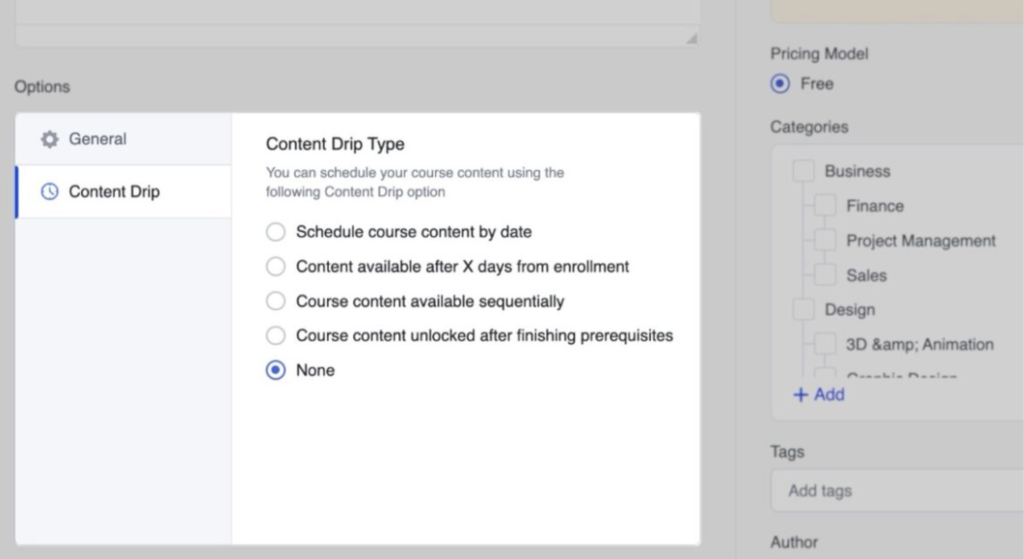Select the Free pricing model radio
The width and height of the screenshot is (1024, 559).
click(x=780, y=84)
